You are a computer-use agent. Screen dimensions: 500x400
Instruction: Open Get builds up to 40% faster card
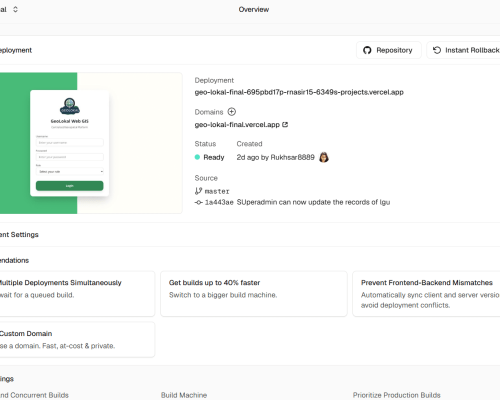(254, 294)
